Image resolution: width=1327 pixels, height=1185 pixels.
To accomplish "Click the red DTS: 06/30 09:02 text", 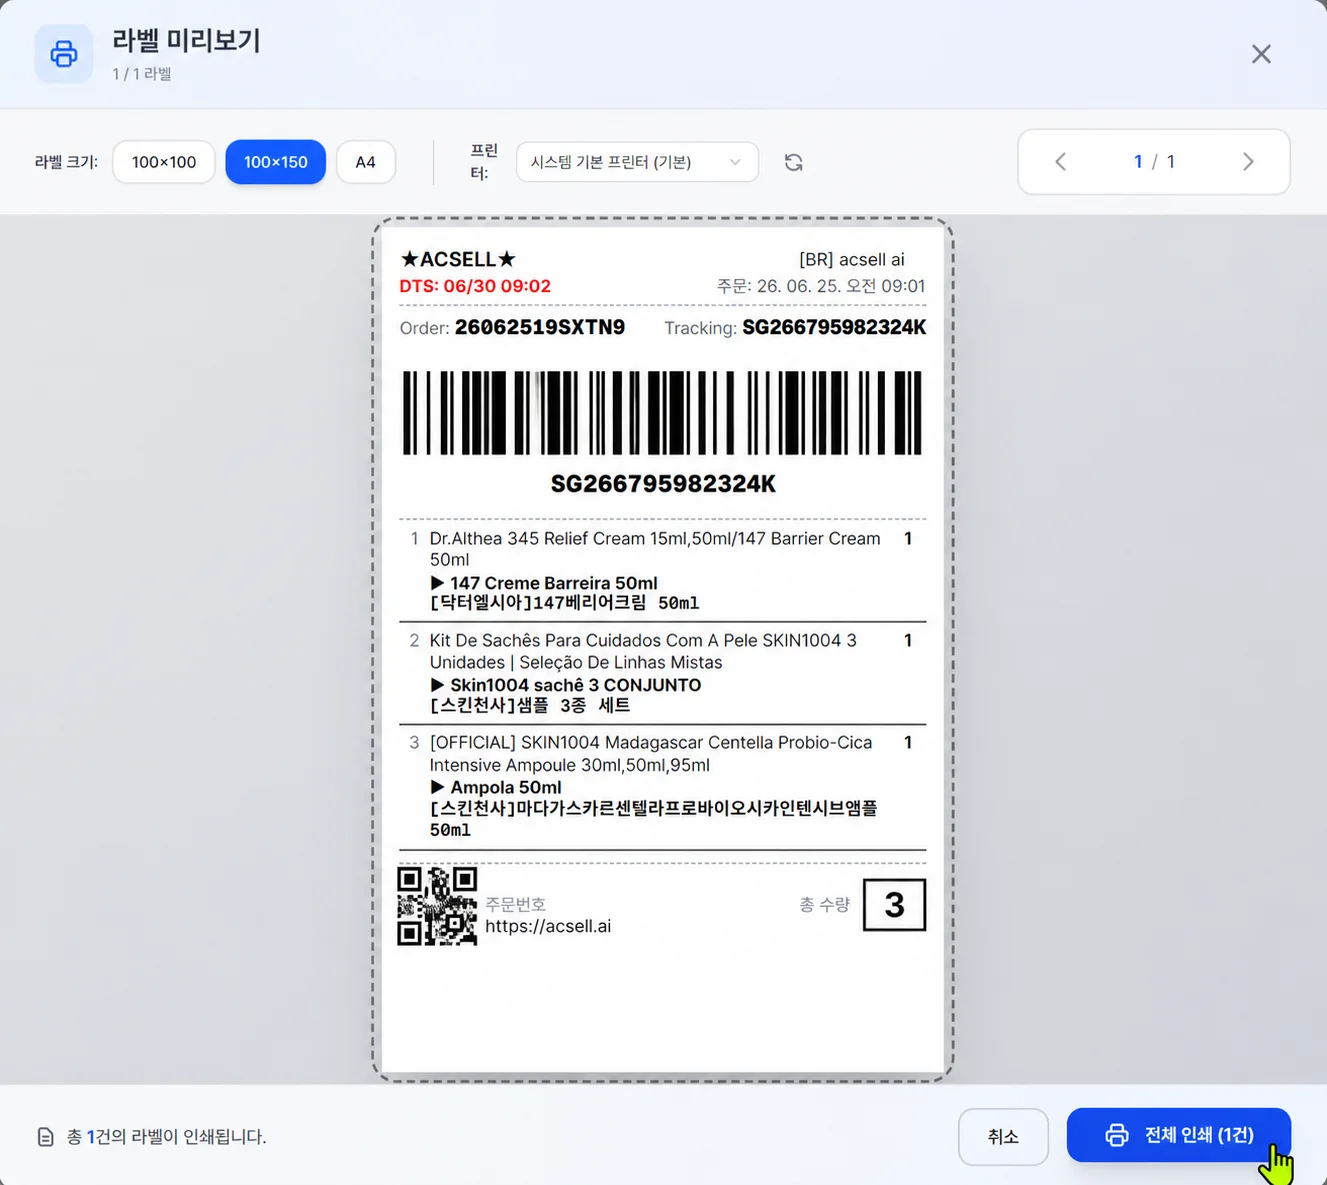I will 475,286.
